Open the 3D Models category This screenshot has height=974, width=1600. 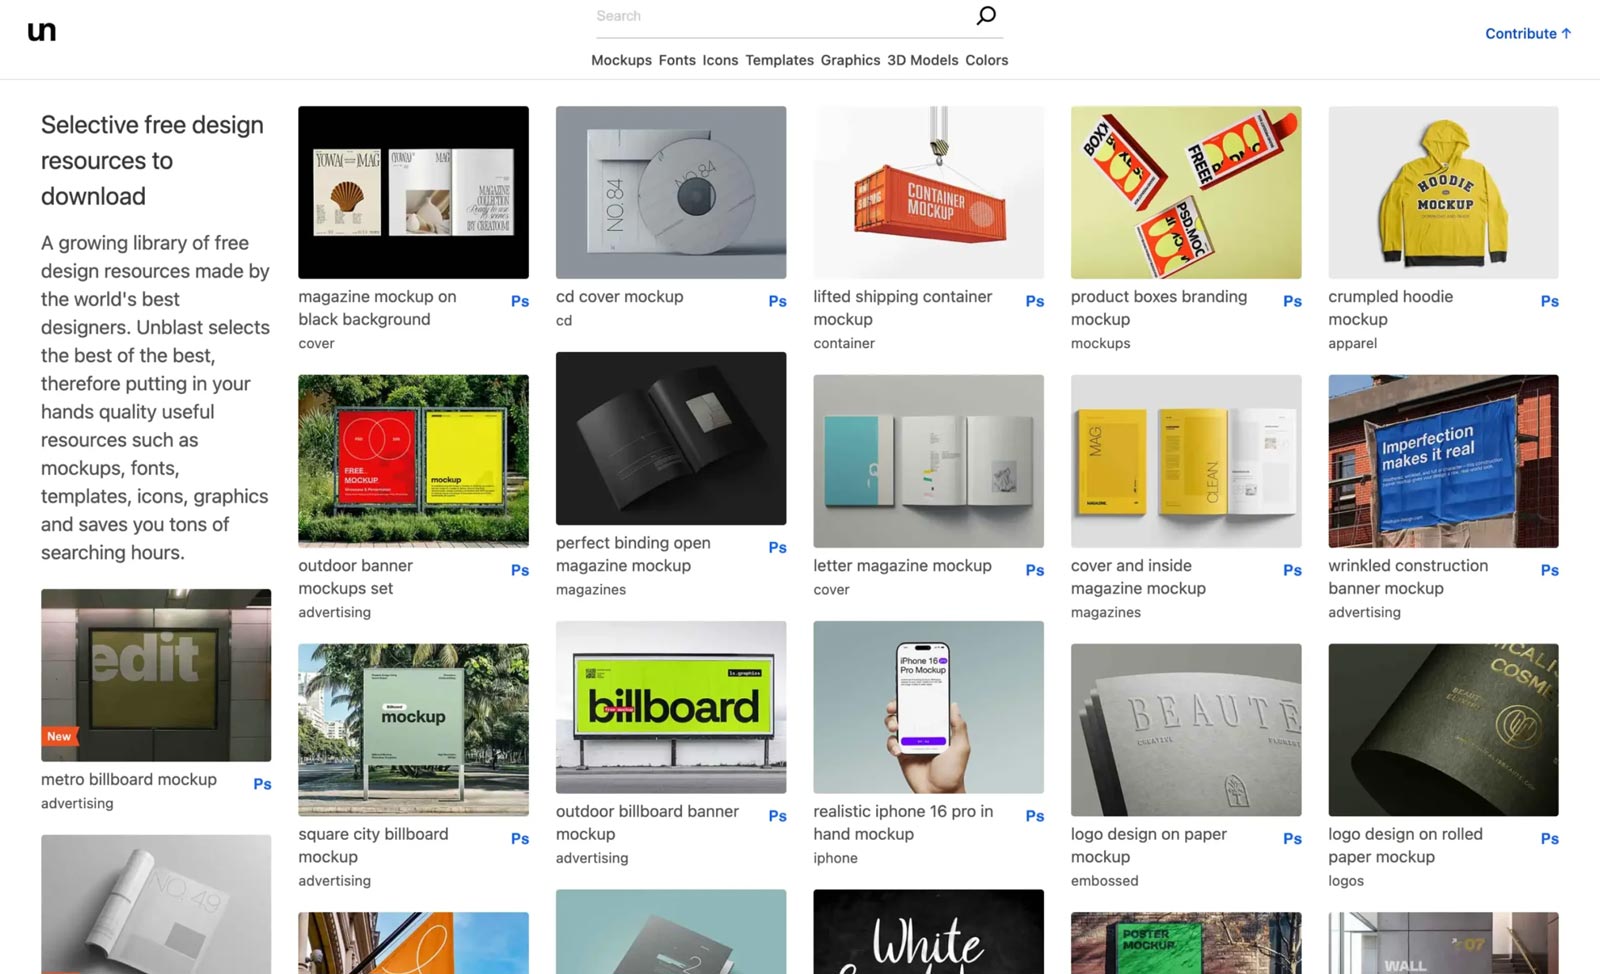(922, 60)
